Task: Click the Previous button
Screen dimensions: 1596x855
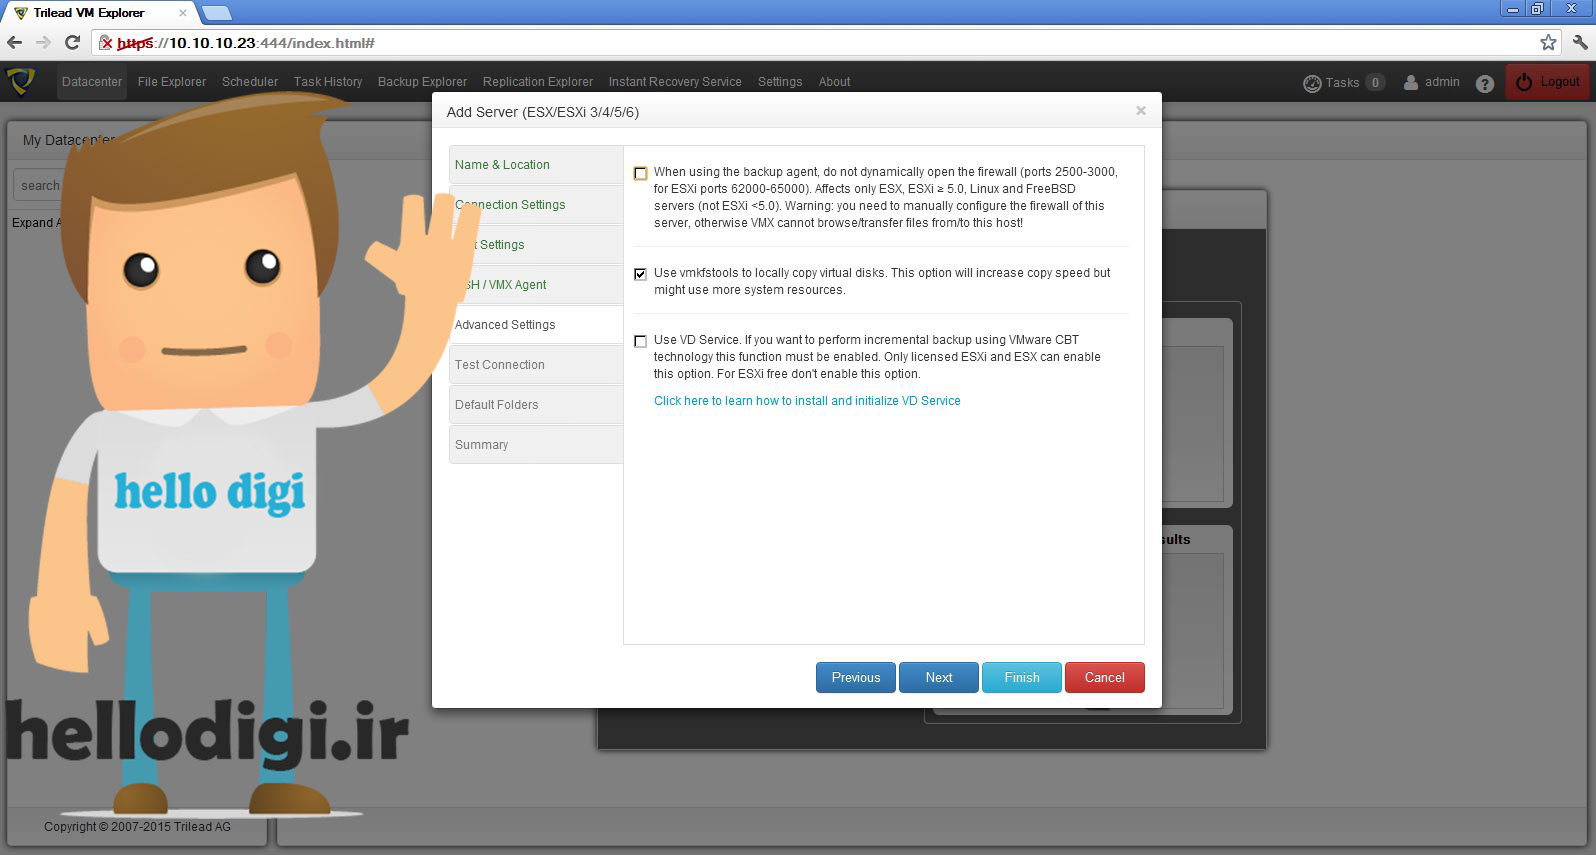Action: (x=856, y=677)
